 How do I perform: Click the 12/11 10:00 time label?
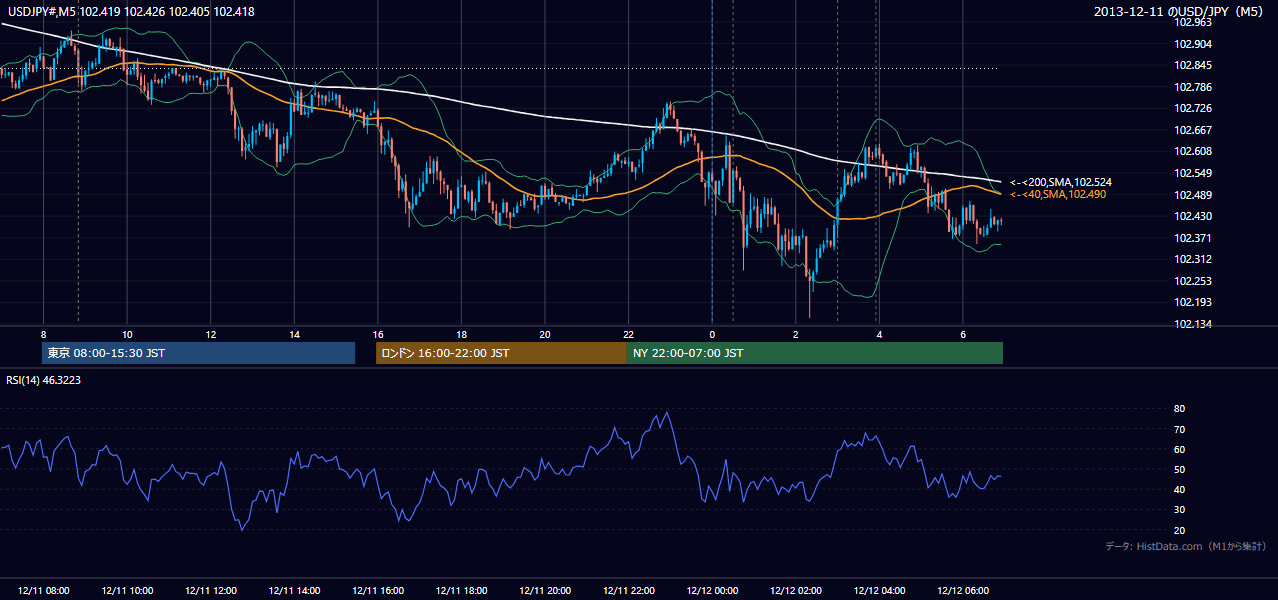tap(127, 591)
